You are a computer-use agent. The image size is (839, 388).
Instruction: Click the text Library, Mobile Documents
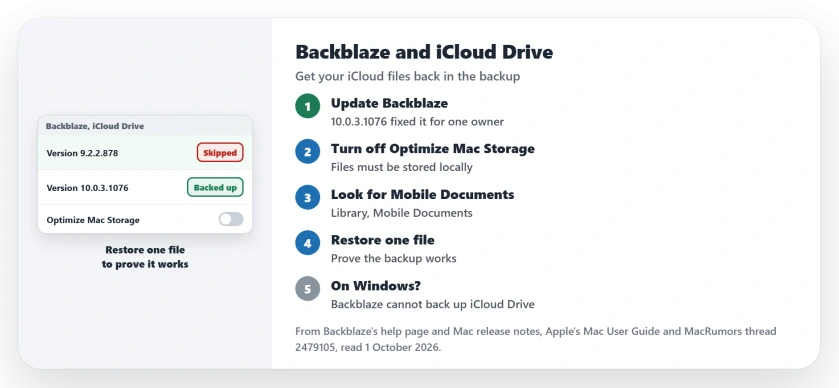[x=402, y=213]
